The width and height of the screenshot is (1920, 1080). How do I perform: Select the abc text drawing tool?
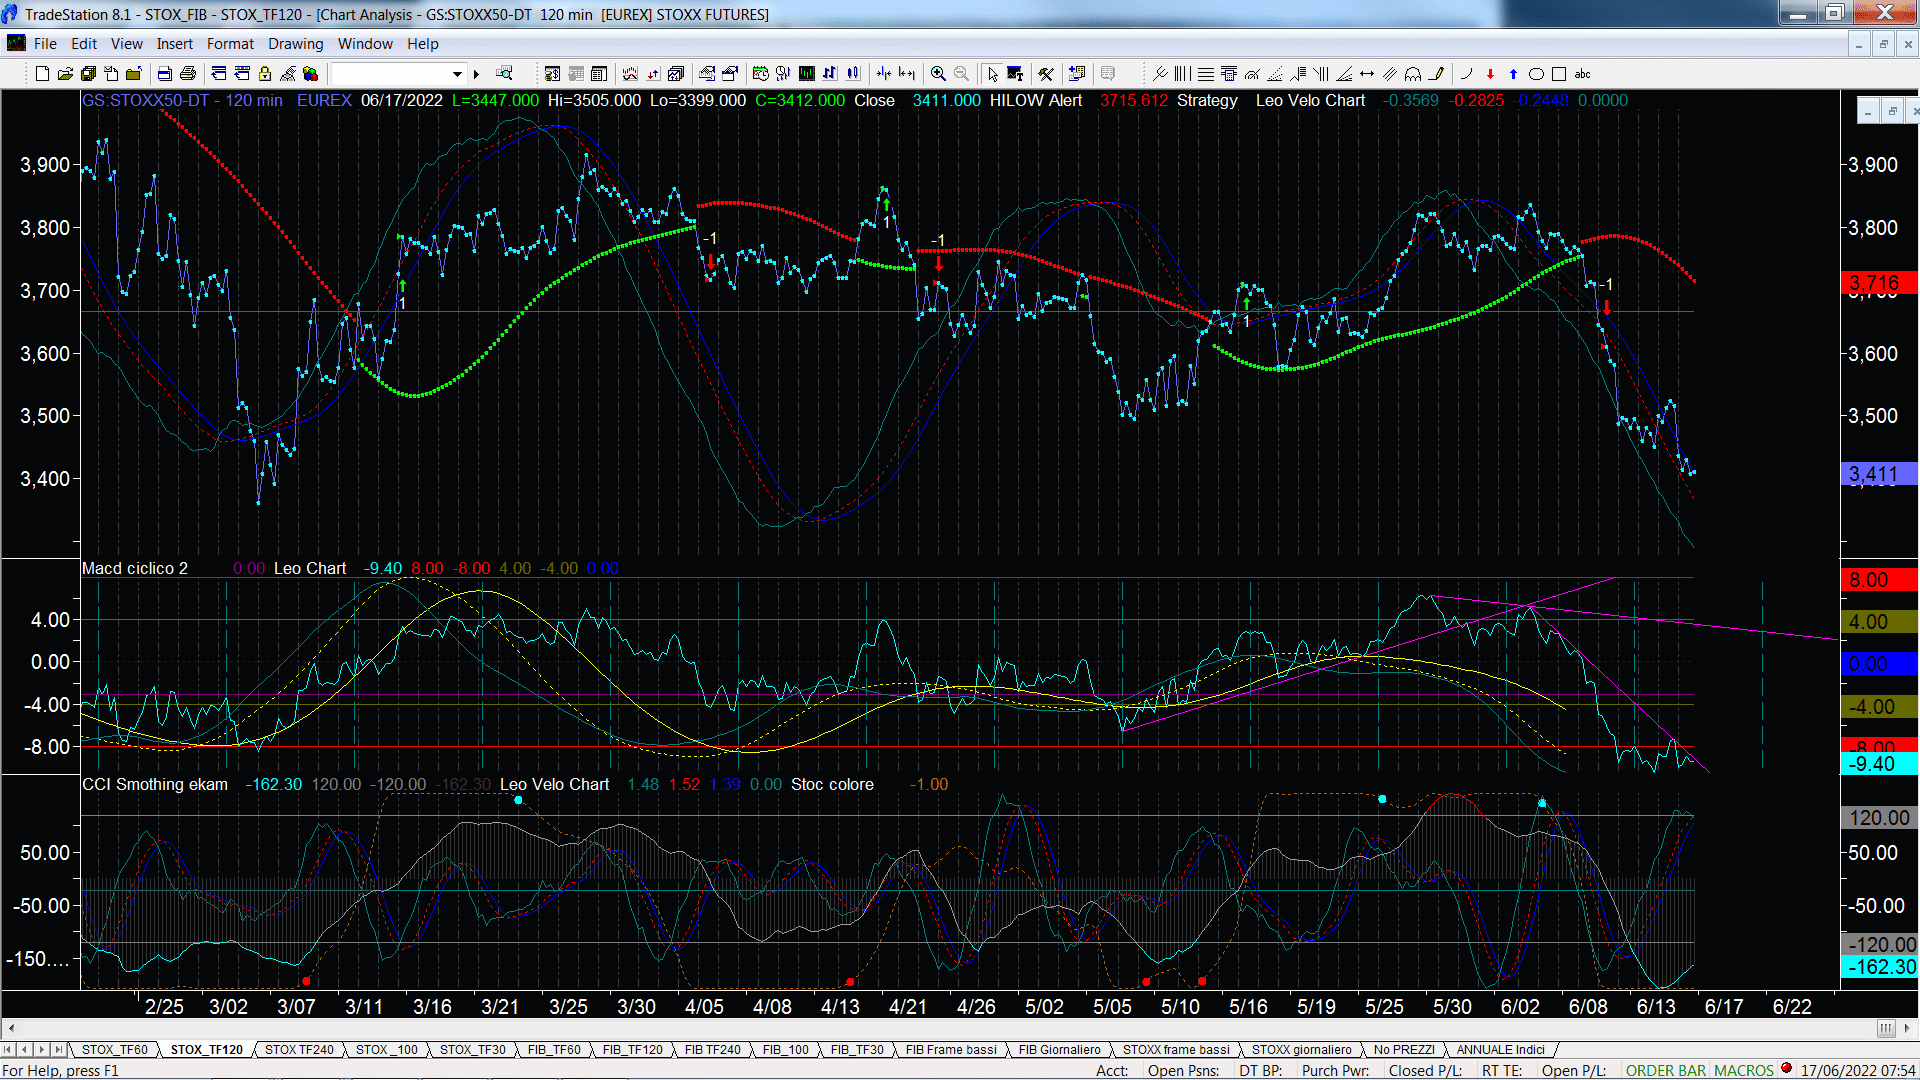pos(1583,74)
